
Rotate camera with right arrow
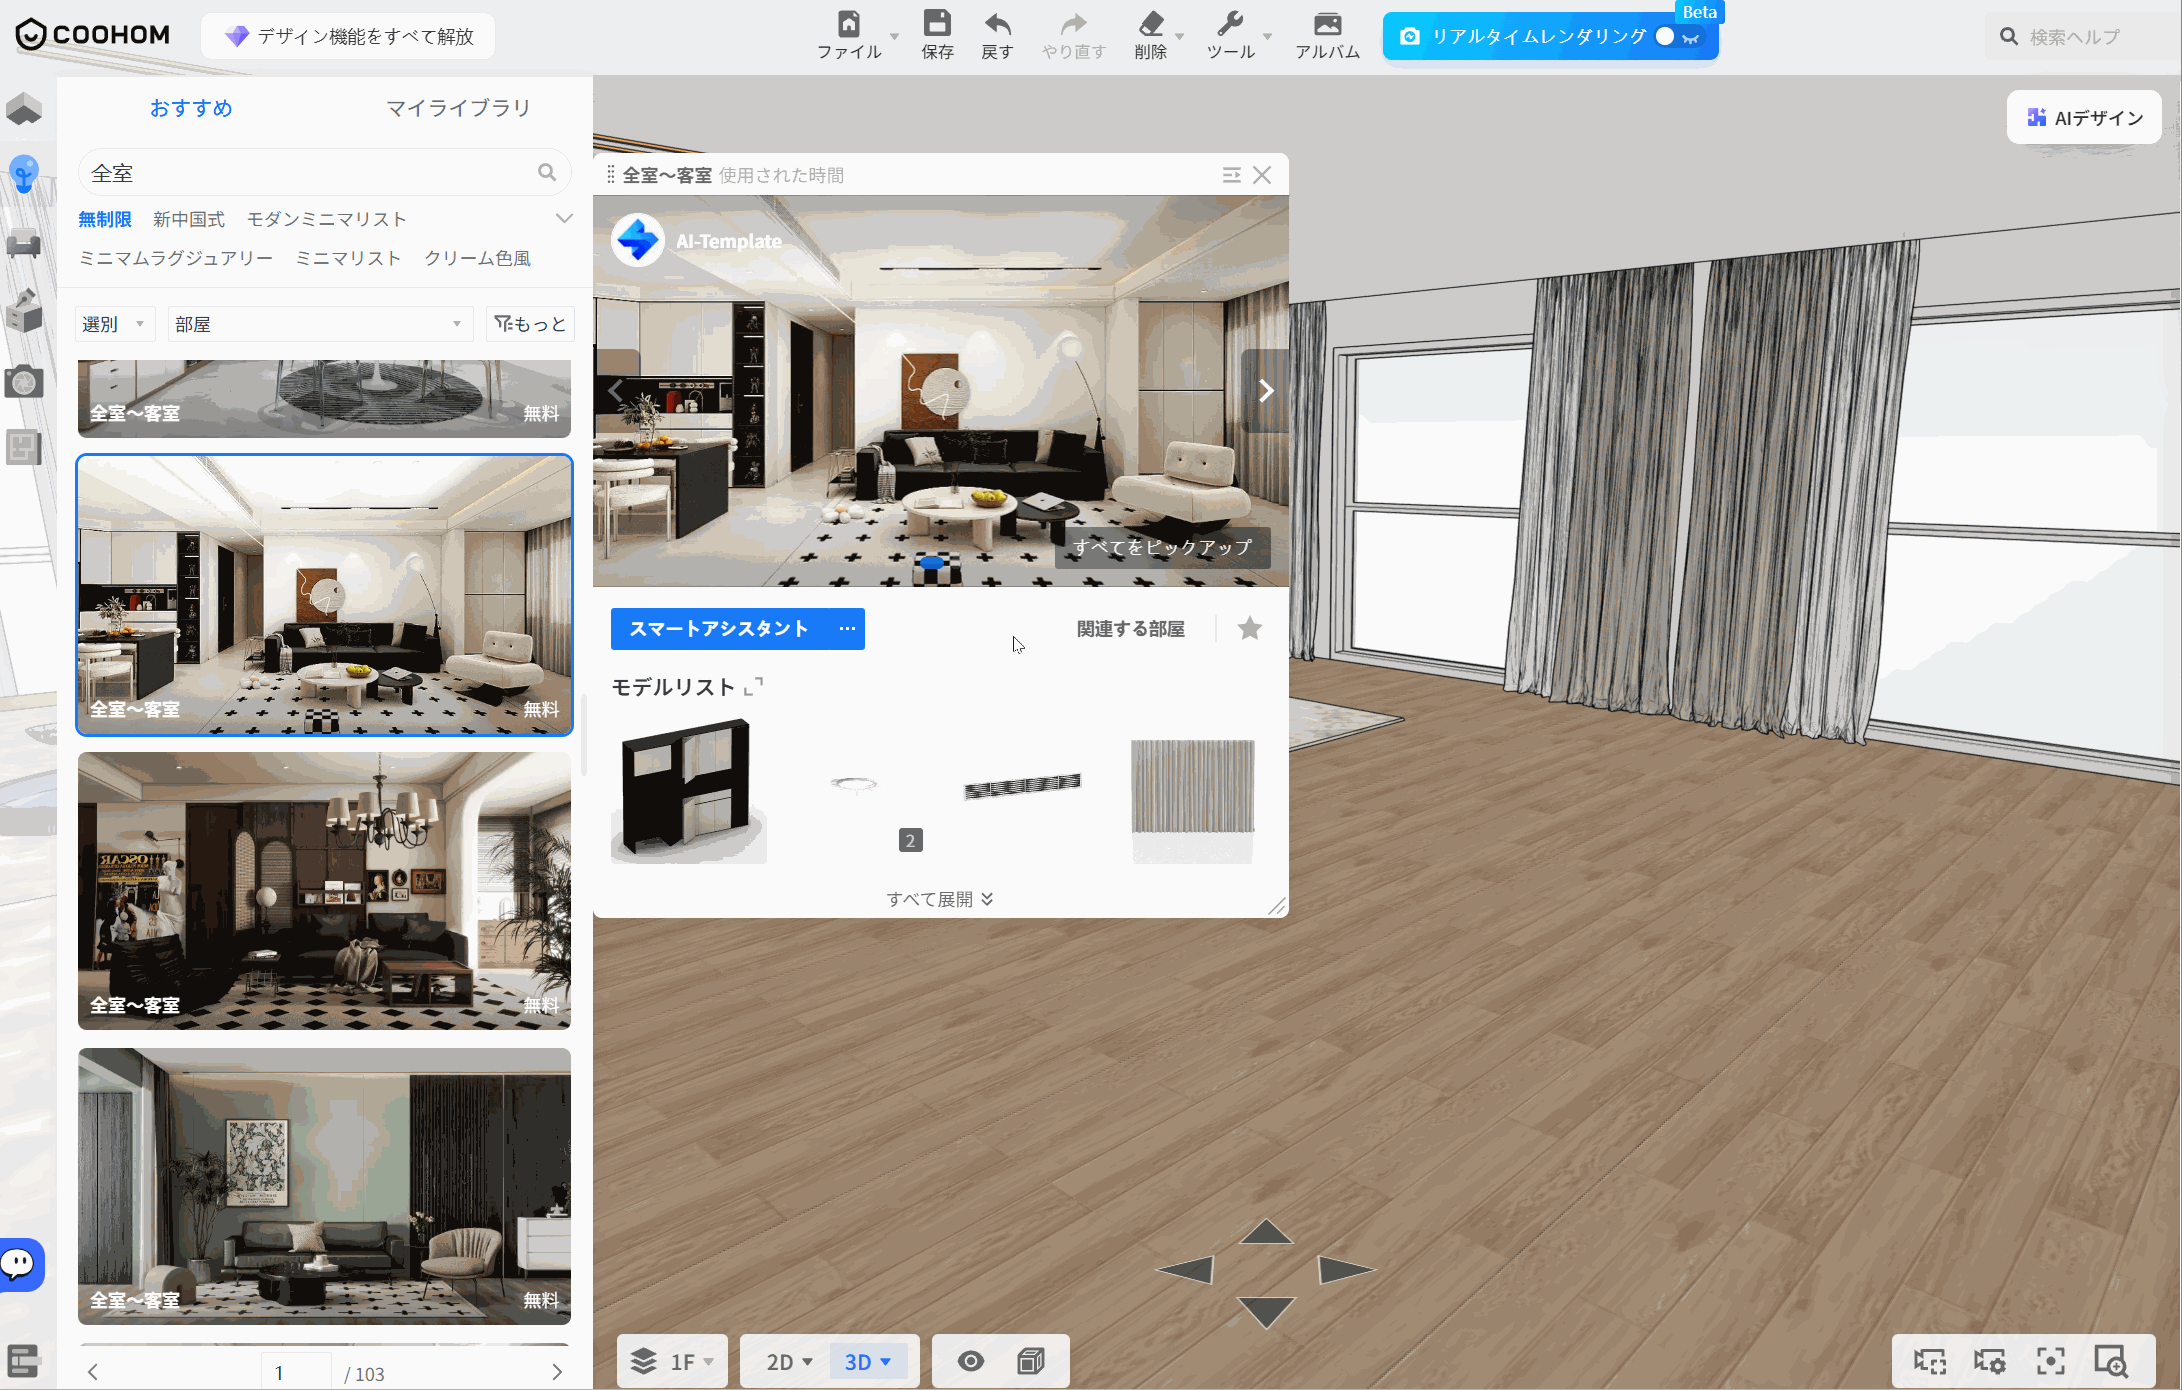tap(1347, 1270)
